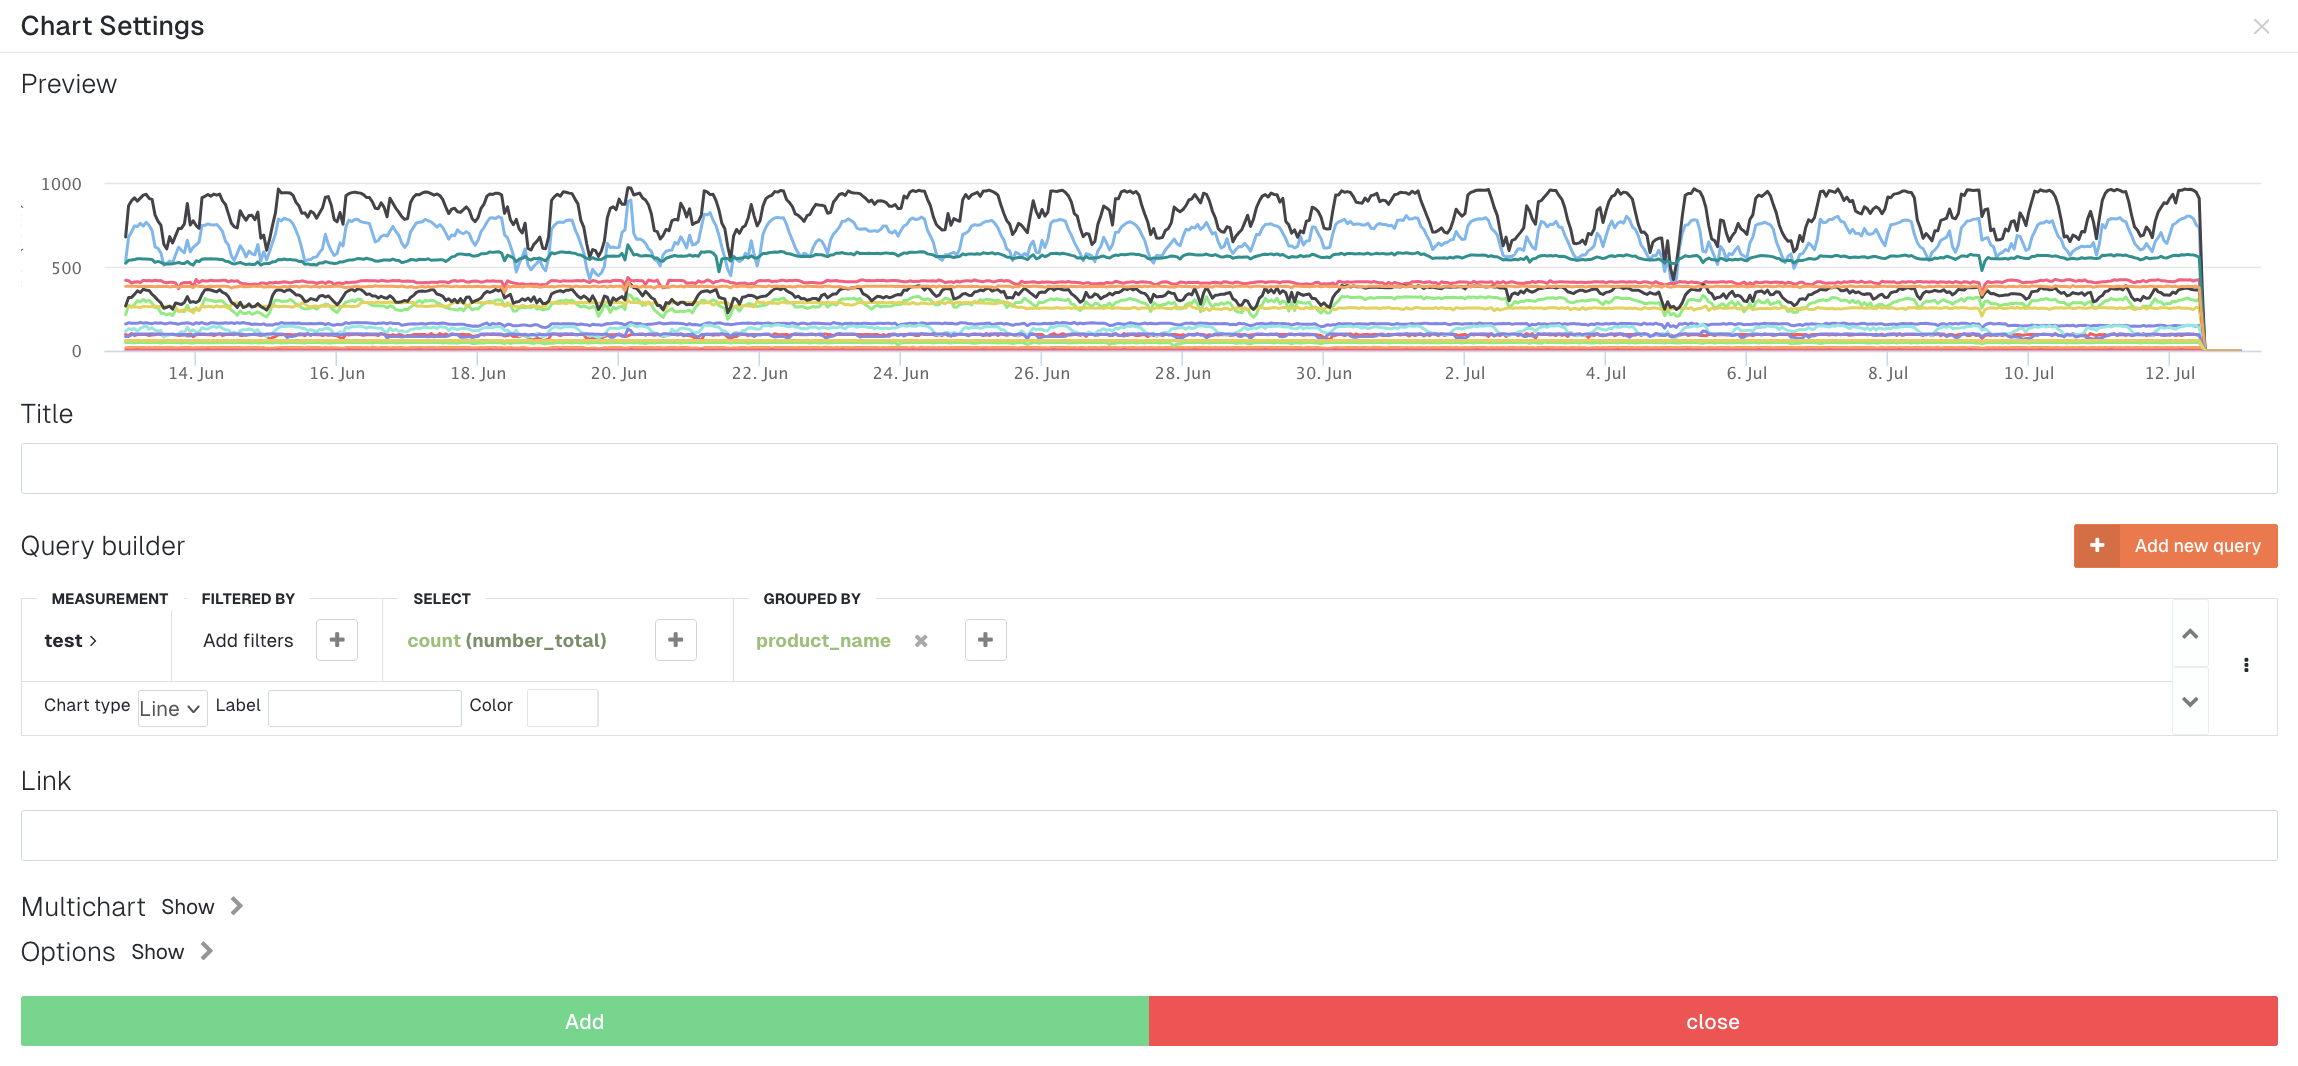The height and width of the screenshot is (1066, 2298).
Task: Focus the Link input field
Action: [1149, 835]
